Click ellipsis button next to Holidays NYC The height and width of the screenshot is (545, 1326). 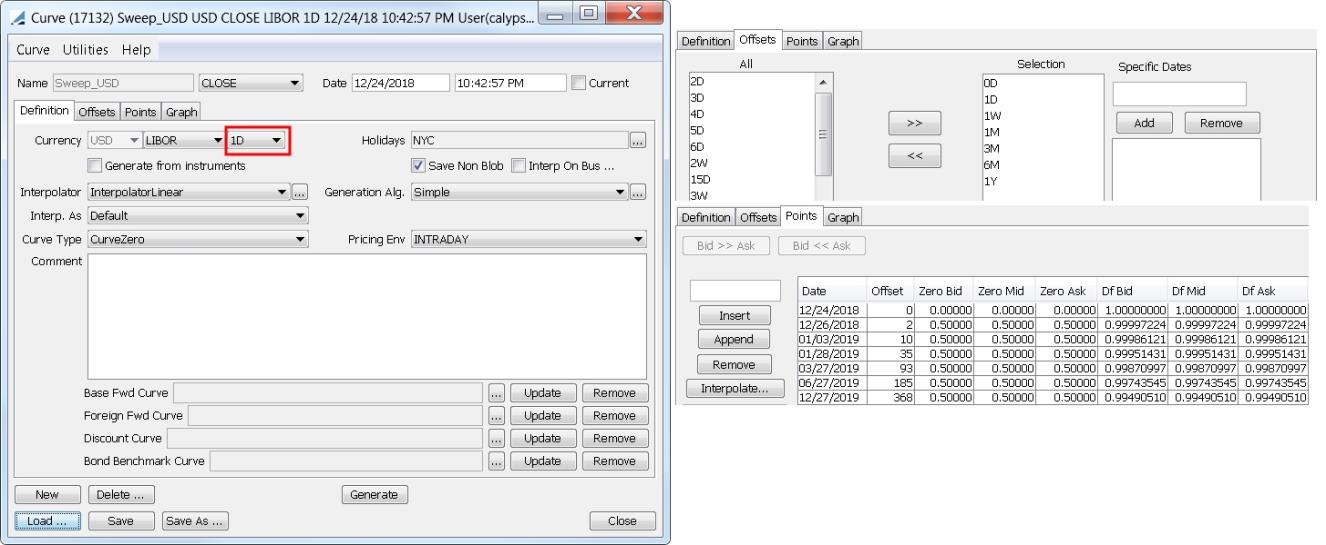638,141
